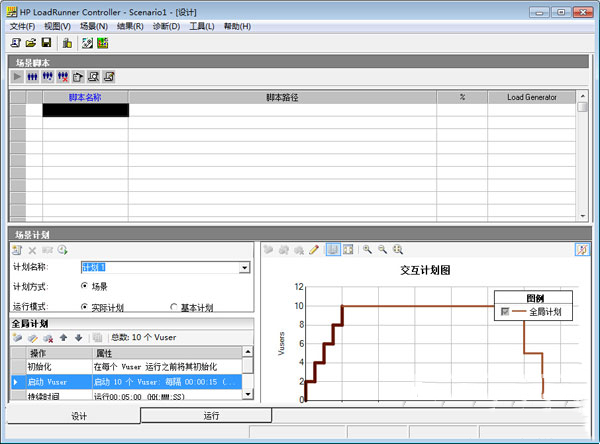Click the 操作 column header

click(59, 353)
